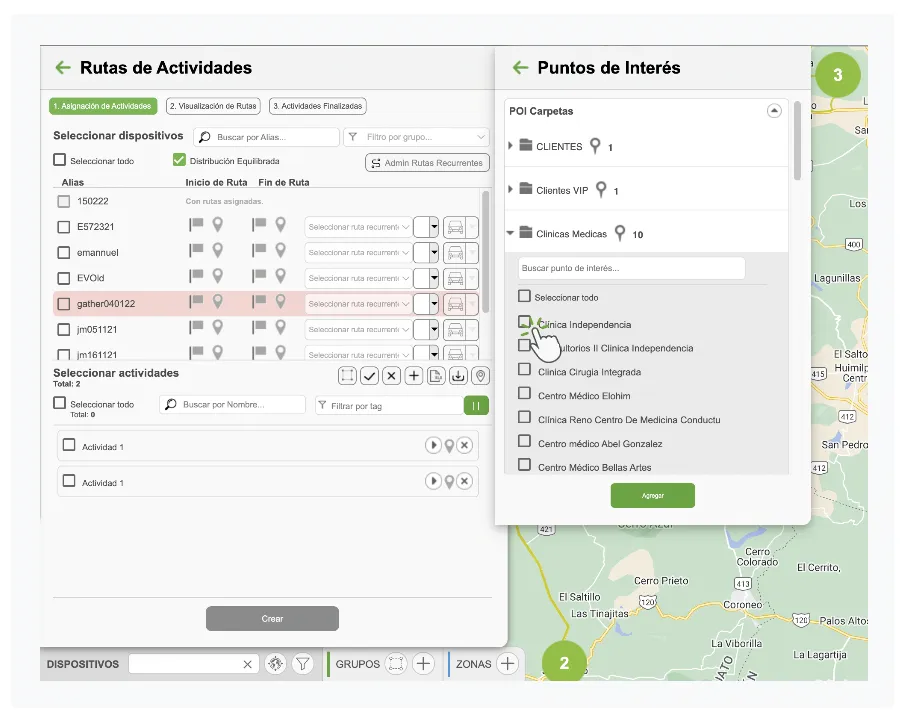Select the 1. Asignación de Actividades tab
The height and width of the screenshot is (719, 909).
pyautogui.click(x=103, y=106)
